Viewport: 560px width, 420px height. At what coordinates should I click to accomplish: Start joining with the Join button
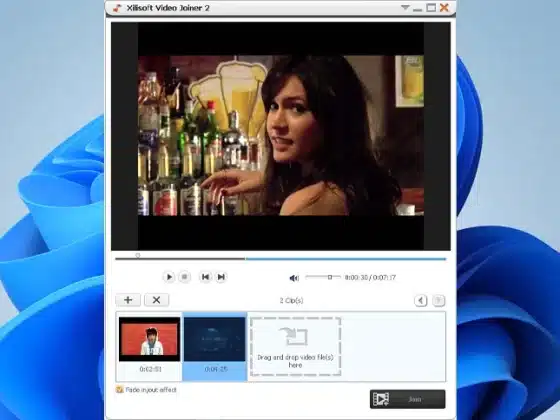coord(408,399)
